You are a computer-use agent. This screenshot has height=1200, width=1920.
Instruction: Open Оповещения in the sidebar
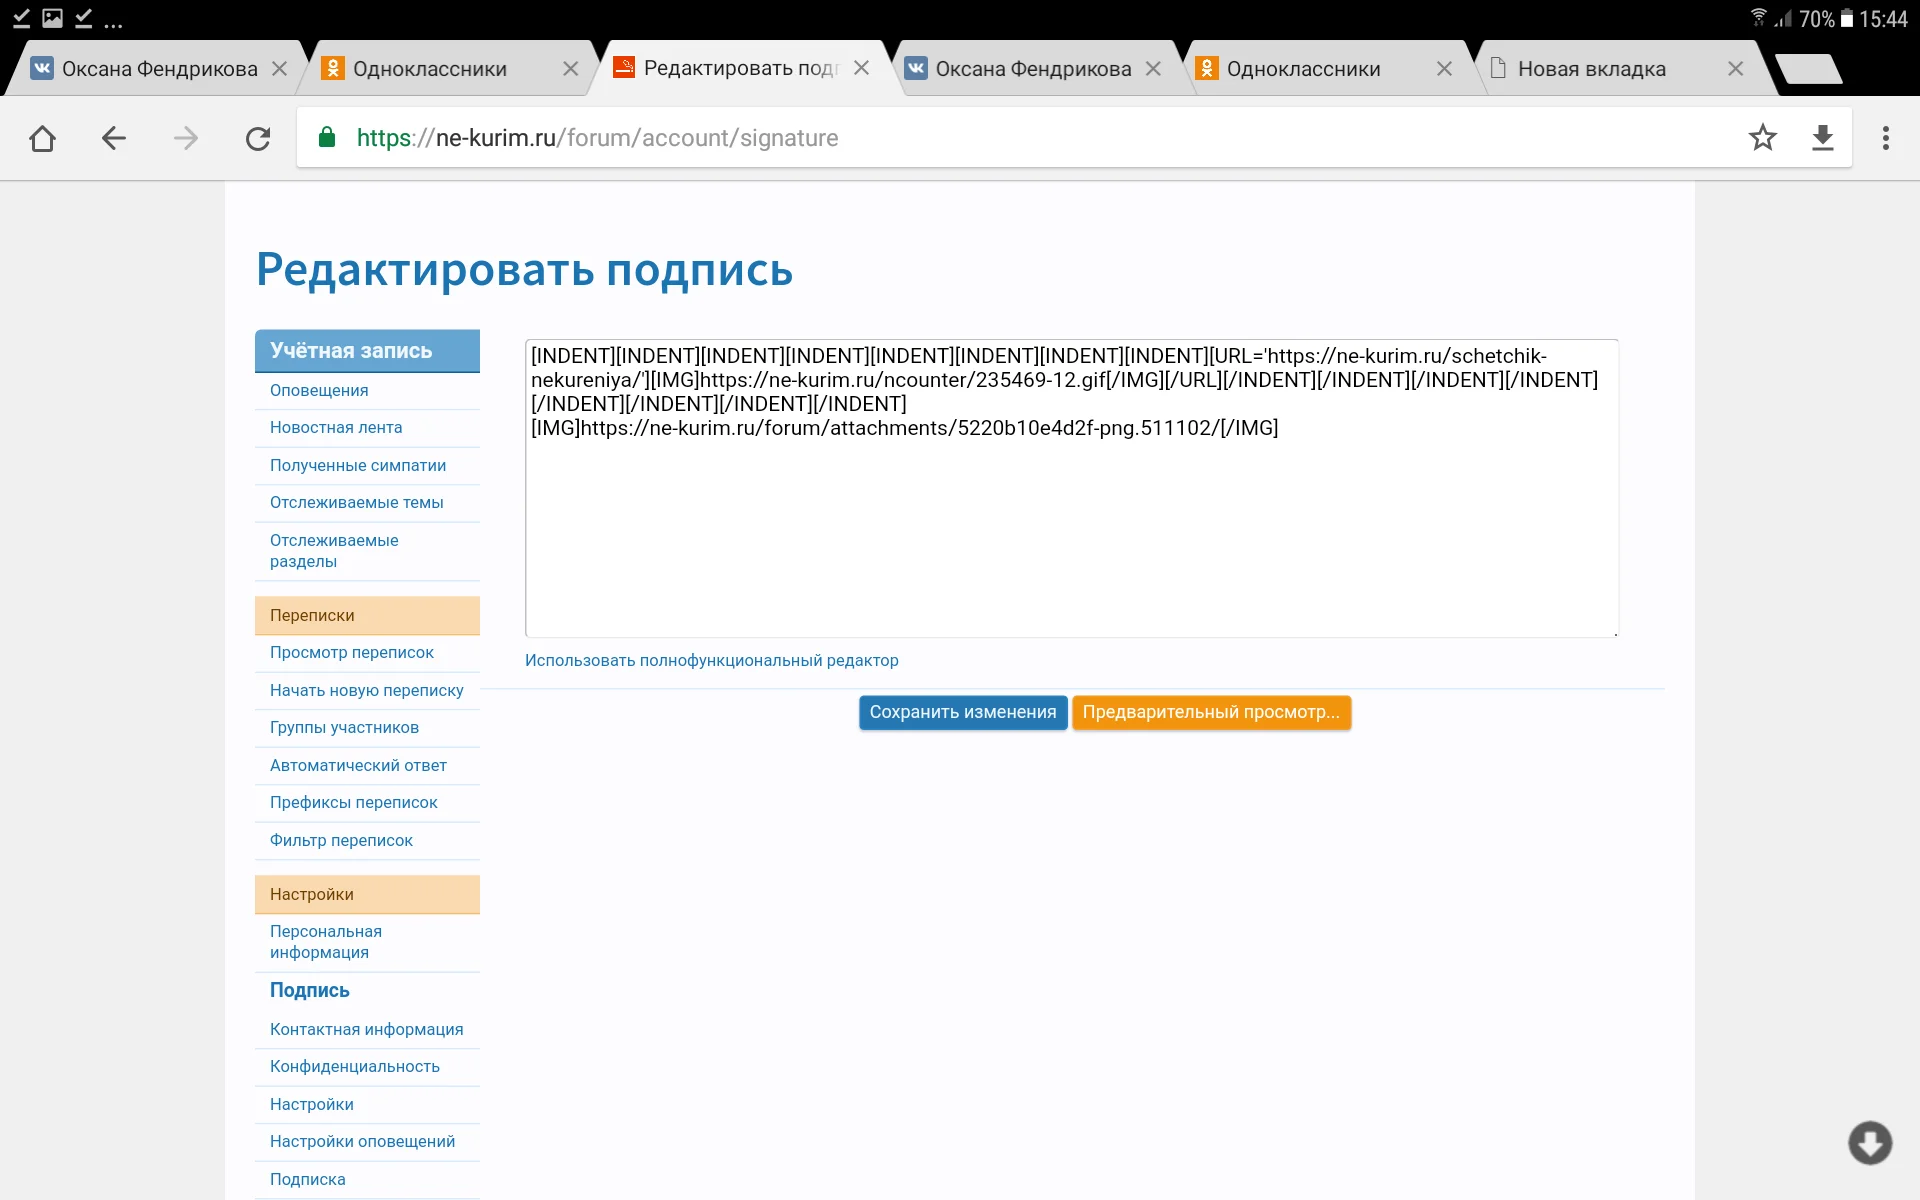click(318, 390)
